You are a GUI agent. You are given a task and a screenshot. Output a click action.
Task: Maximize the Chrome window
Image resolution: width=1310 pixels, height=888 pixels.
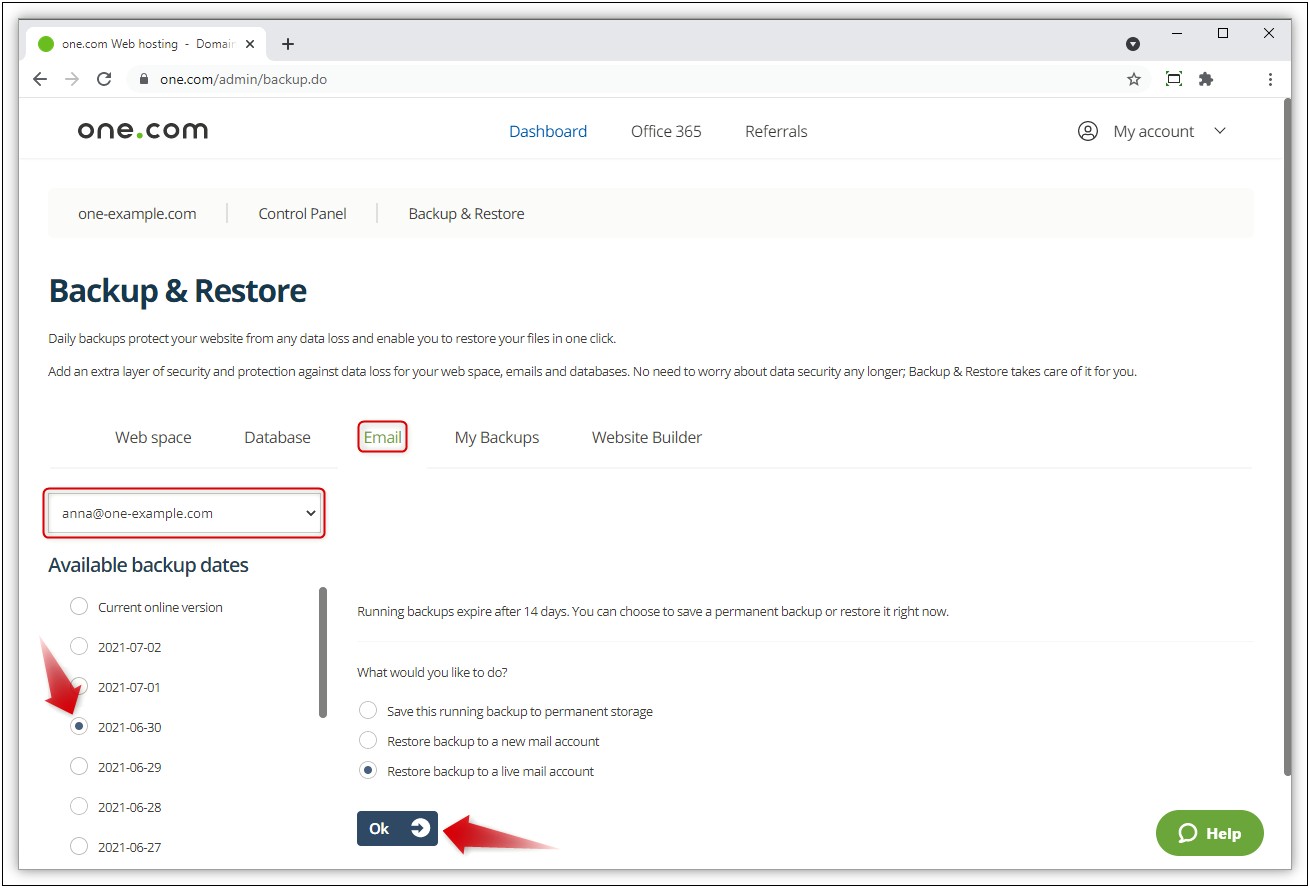(x=1223, y=33)
